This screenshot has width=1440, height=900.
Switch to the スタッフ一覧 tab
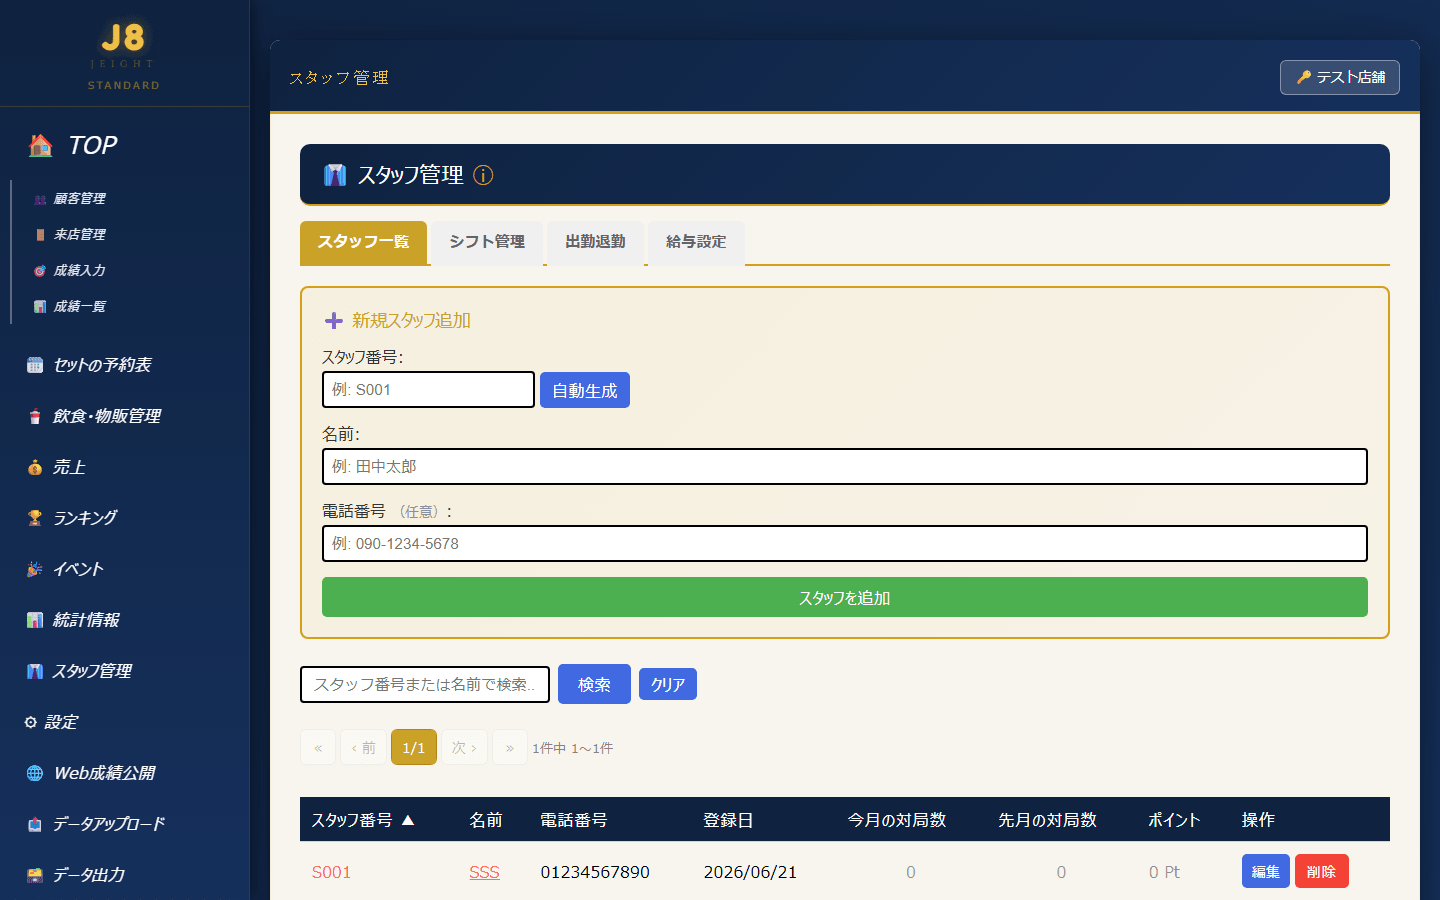click(x=363, y=242)
